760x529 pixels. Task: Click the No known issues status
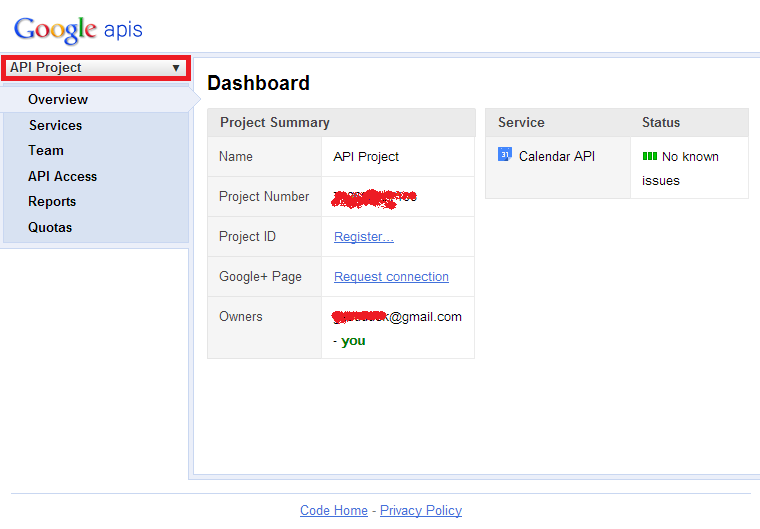pyautogui.click(x=680, y=168)
